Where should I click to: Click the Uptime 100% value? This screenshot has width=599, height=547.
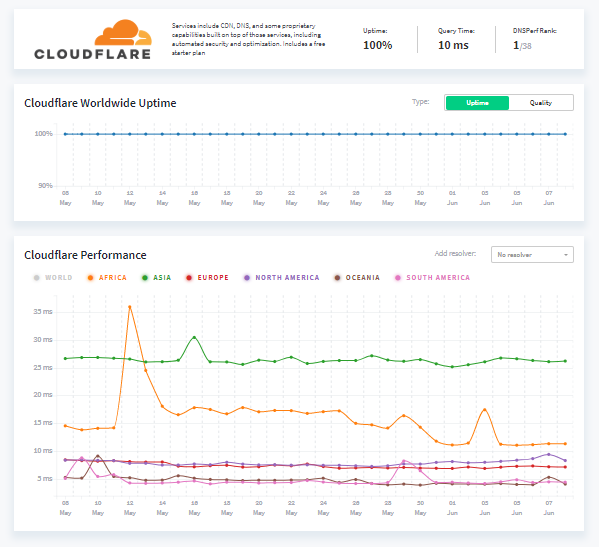point(377,45)
